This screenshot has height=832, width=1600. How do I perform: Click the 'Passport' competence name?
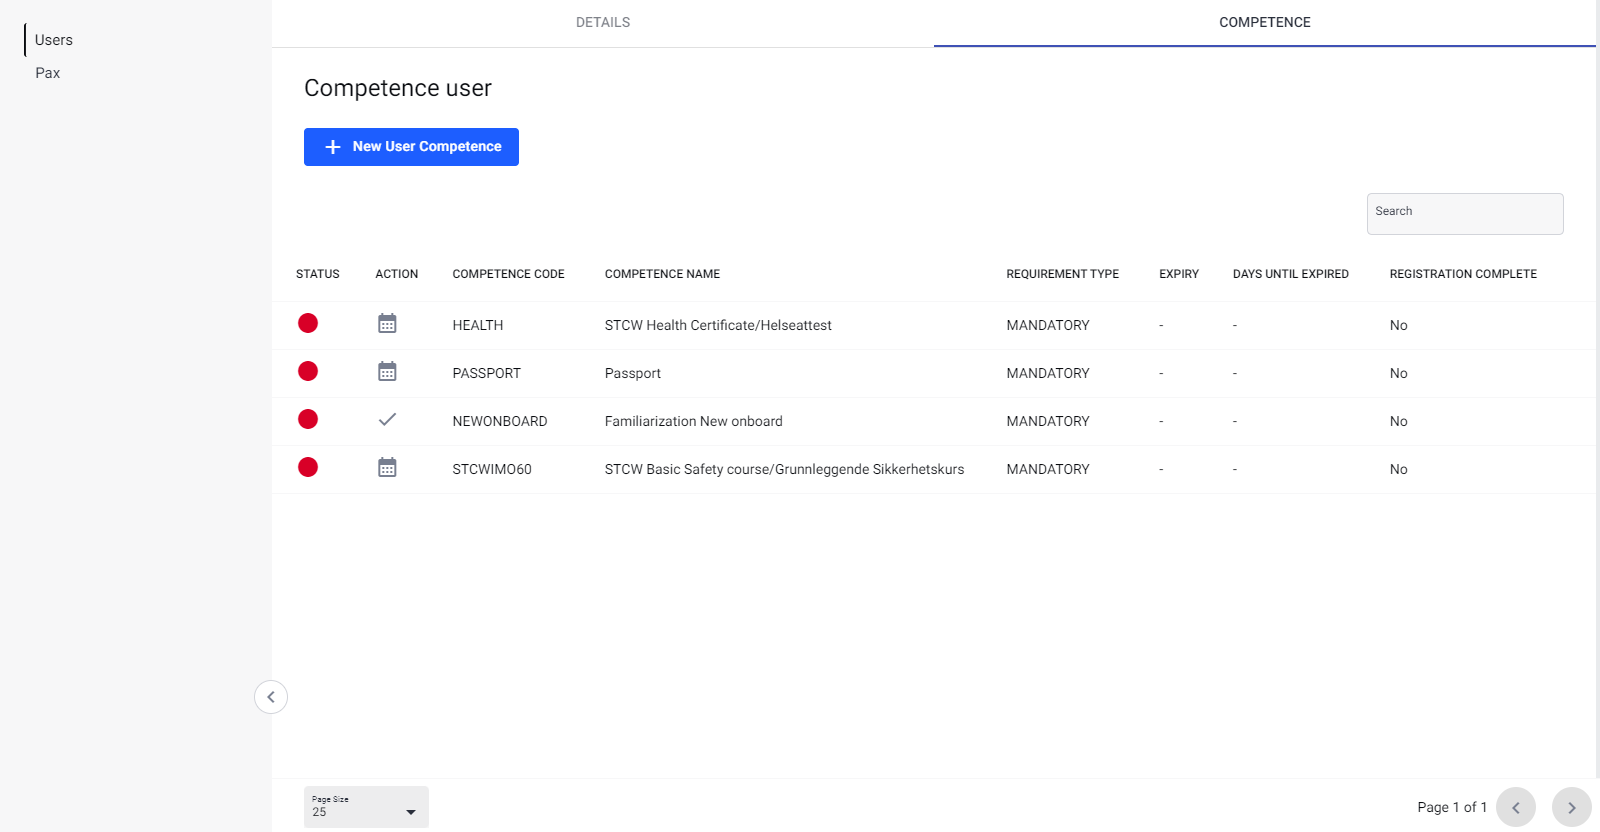pyautogui.click(x=633, y=373)
